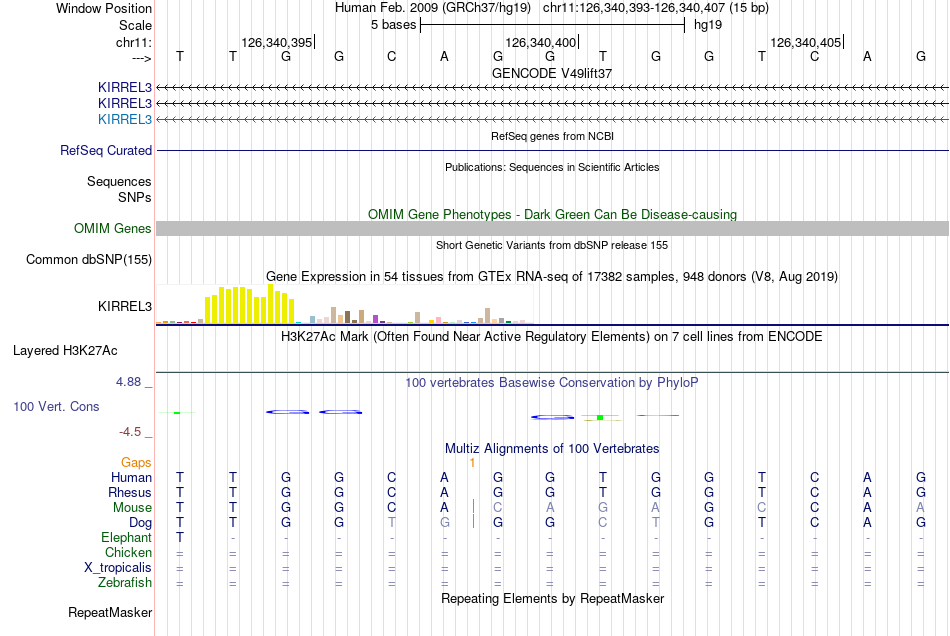Viewport: 950px width, 636px height.
Task: Select the Common dbSNP(155) label
Action: coord(89,259)
